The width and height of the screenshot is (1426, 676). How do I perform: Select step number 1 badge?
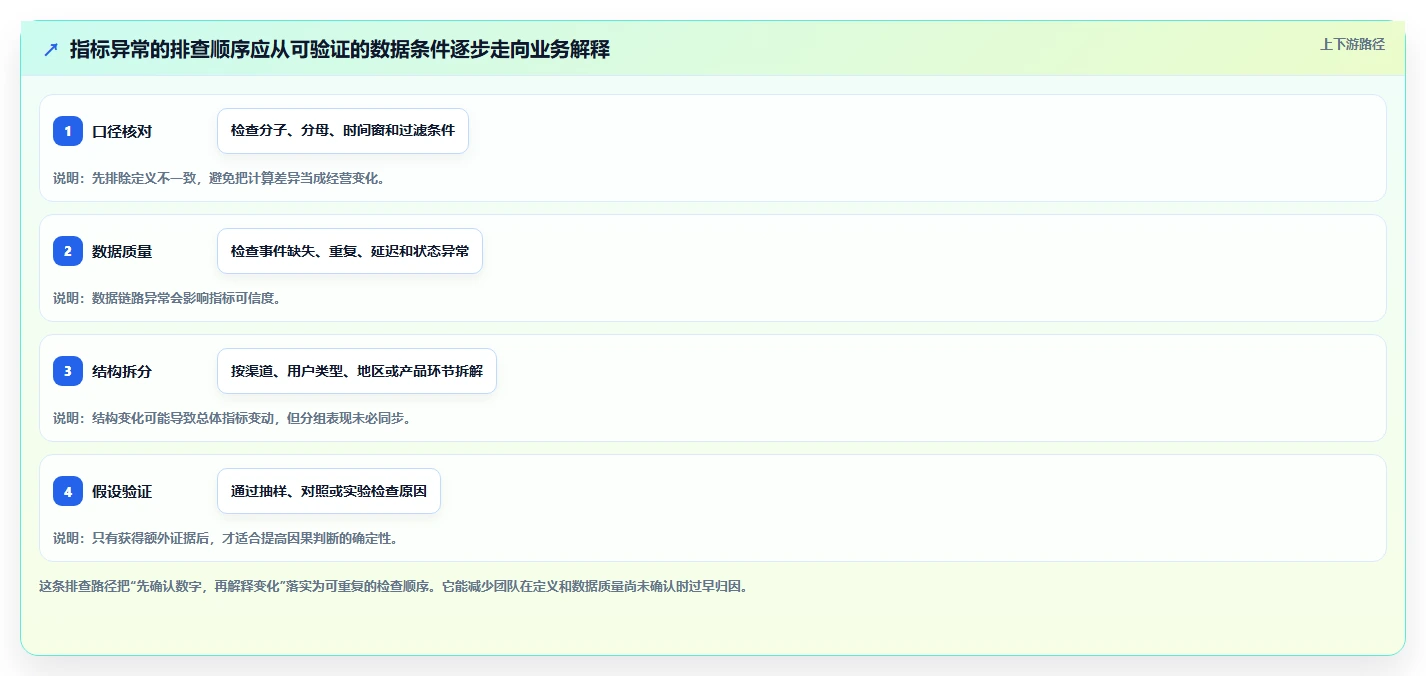click(68, 131)
